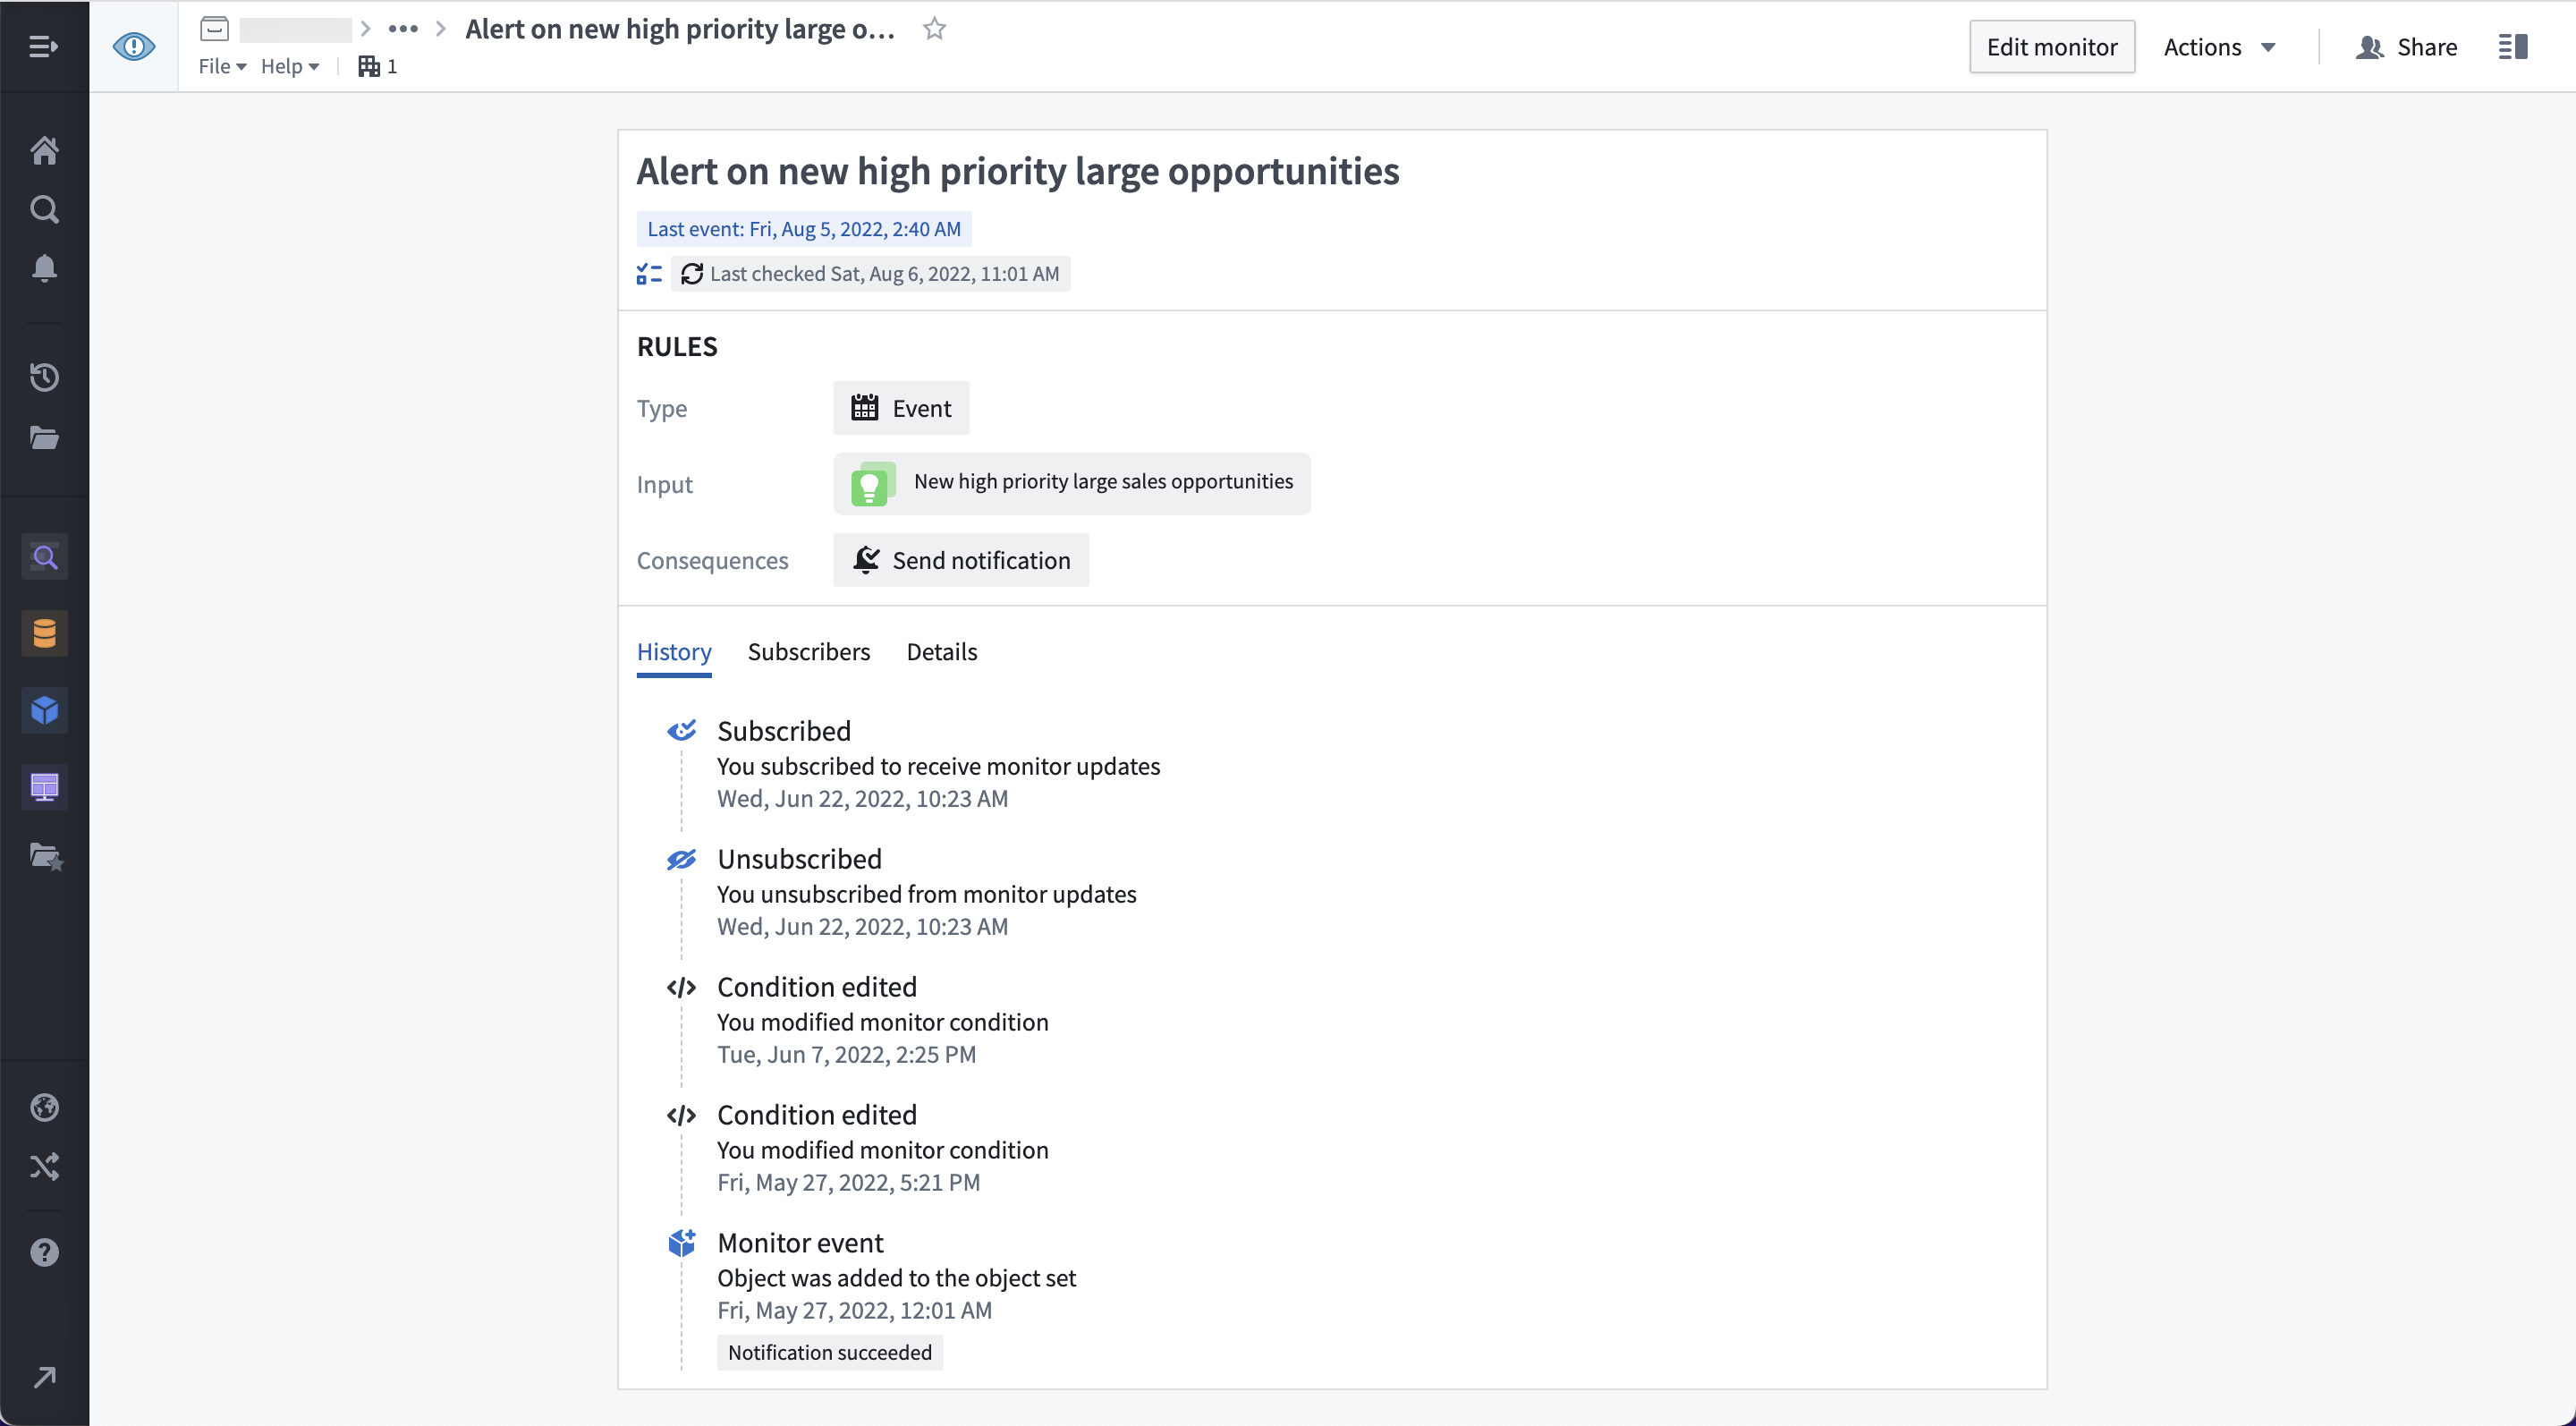Switch to the Details tab
The width and height of the screenshot is (2576, 1426).
point(941,651)
